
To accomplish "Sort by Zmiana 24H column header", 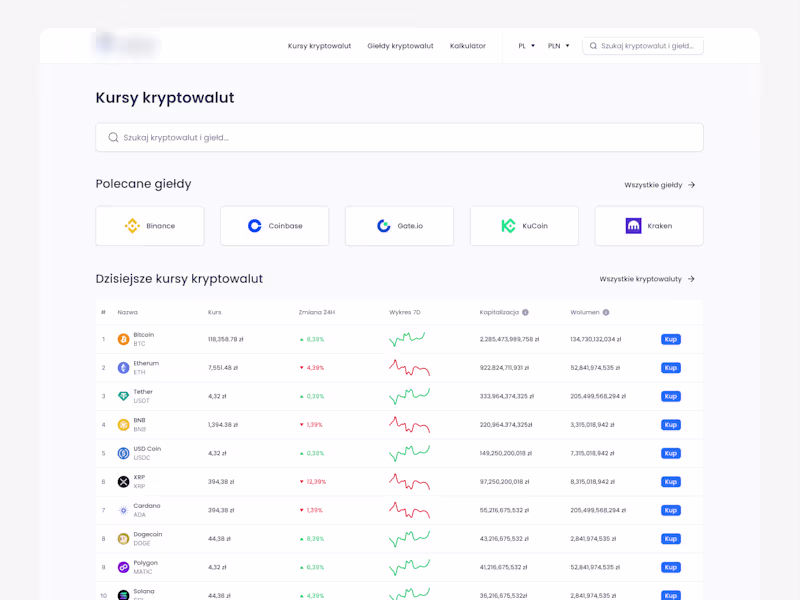I will (317, 312).
